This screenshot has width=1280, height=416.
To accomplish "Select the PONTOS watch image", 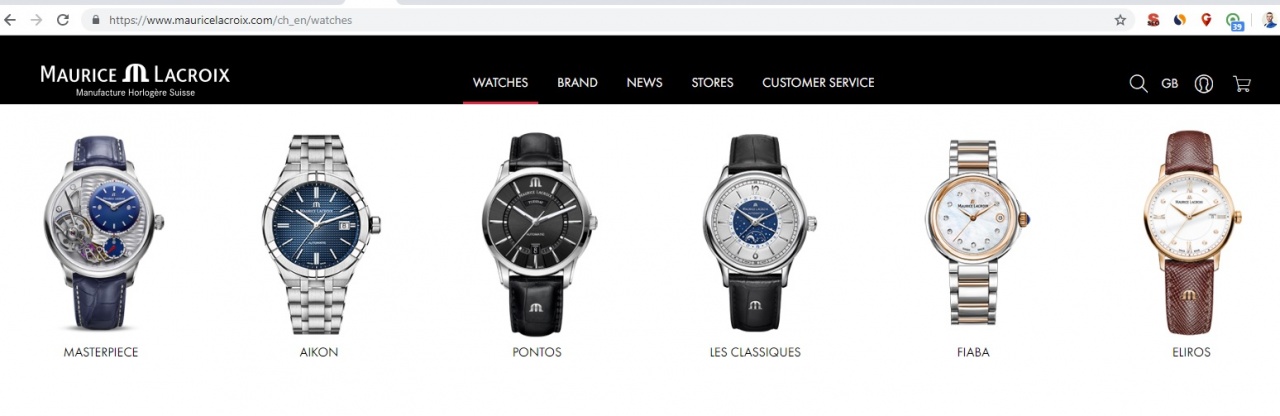I will pyautogui.click(x=536, y=235).
